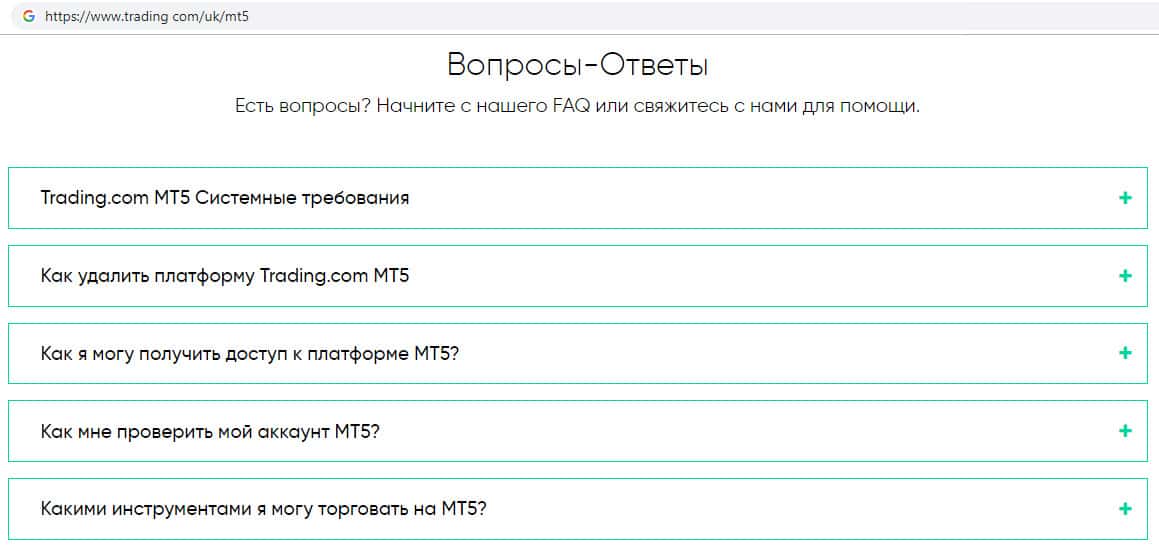Click the 'Вопросы-Ответы' heading

[x=578, y=66]
